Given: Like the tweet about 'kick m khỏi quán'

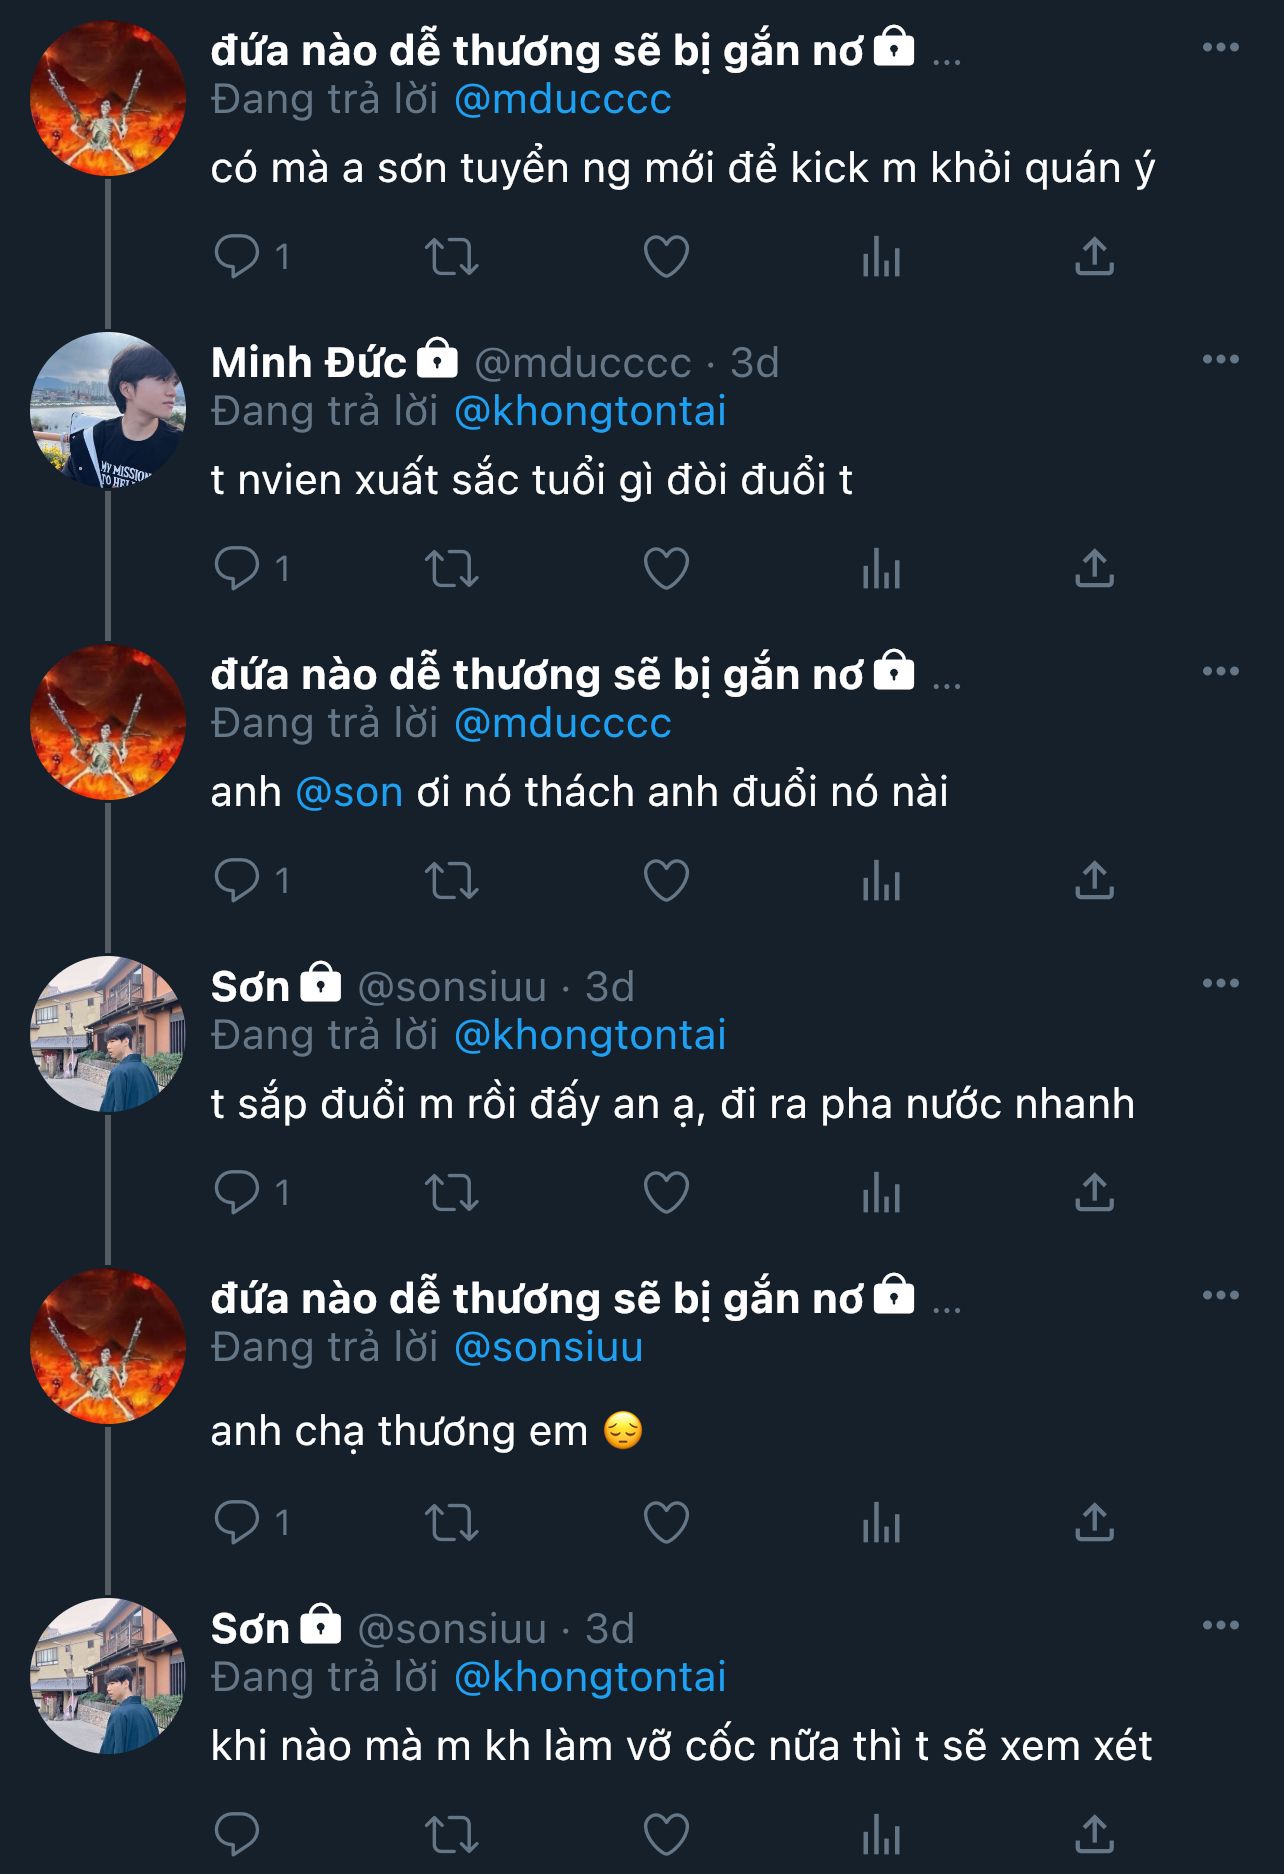Looking at the screenshot, I should tap(666, 257).
